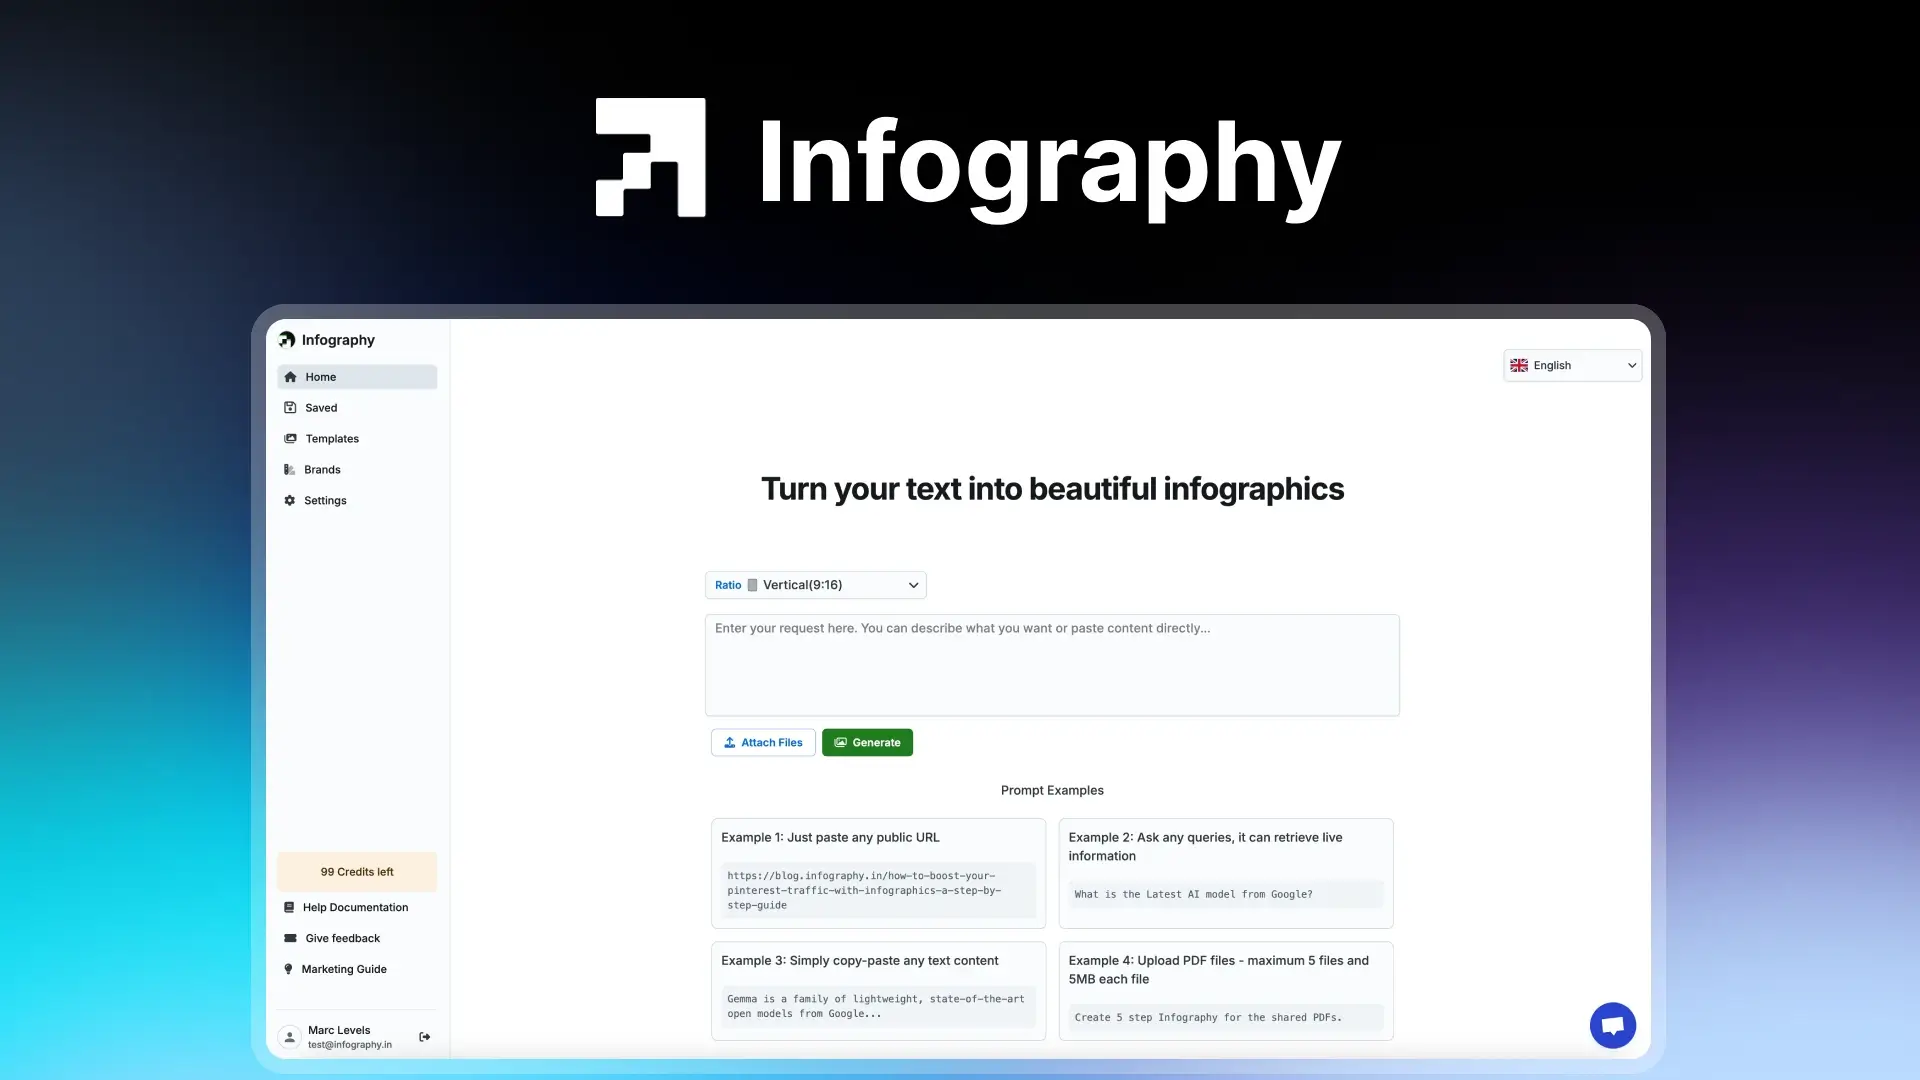The height and width of the screenshot is (1080, 1920).
Task: Click the Marketing Guide lightbulb icon
Action: click(x=289, y=969)
